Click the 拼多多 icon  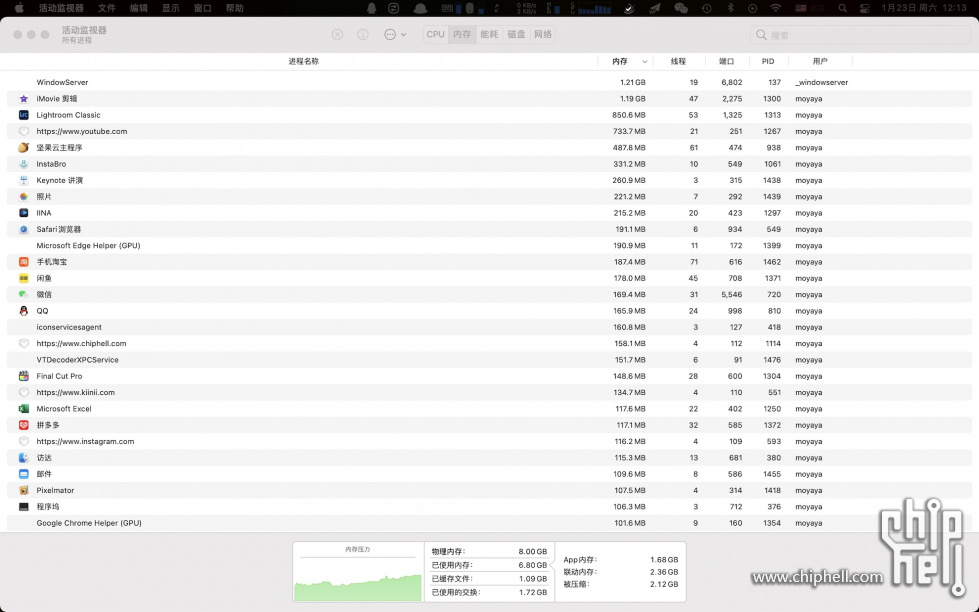point(24,425)
